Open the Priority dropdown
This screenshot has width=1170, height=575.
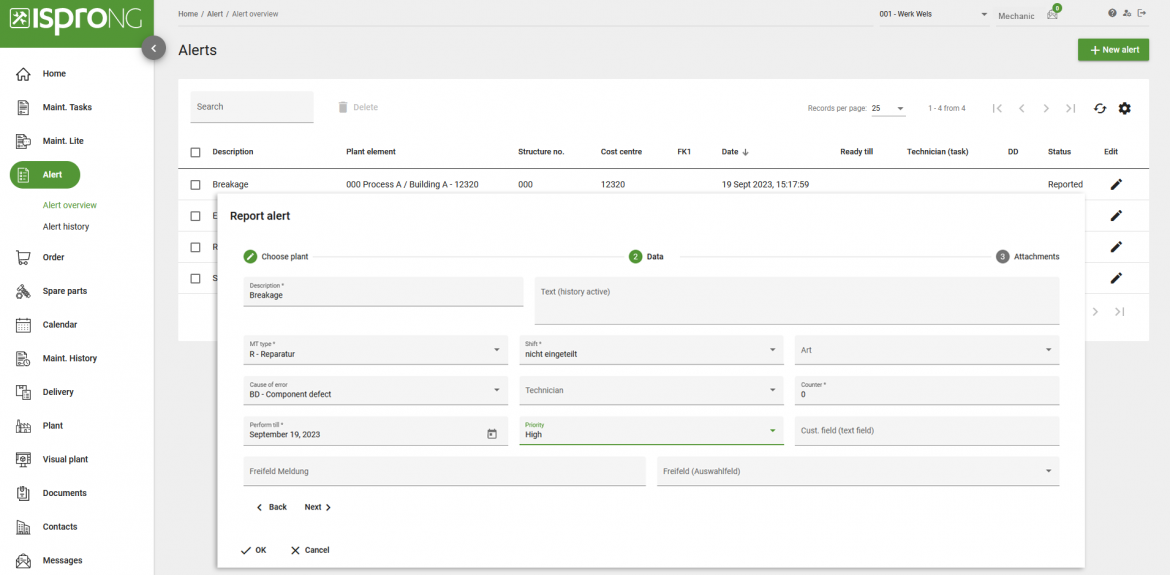click(x=772, y=431)
